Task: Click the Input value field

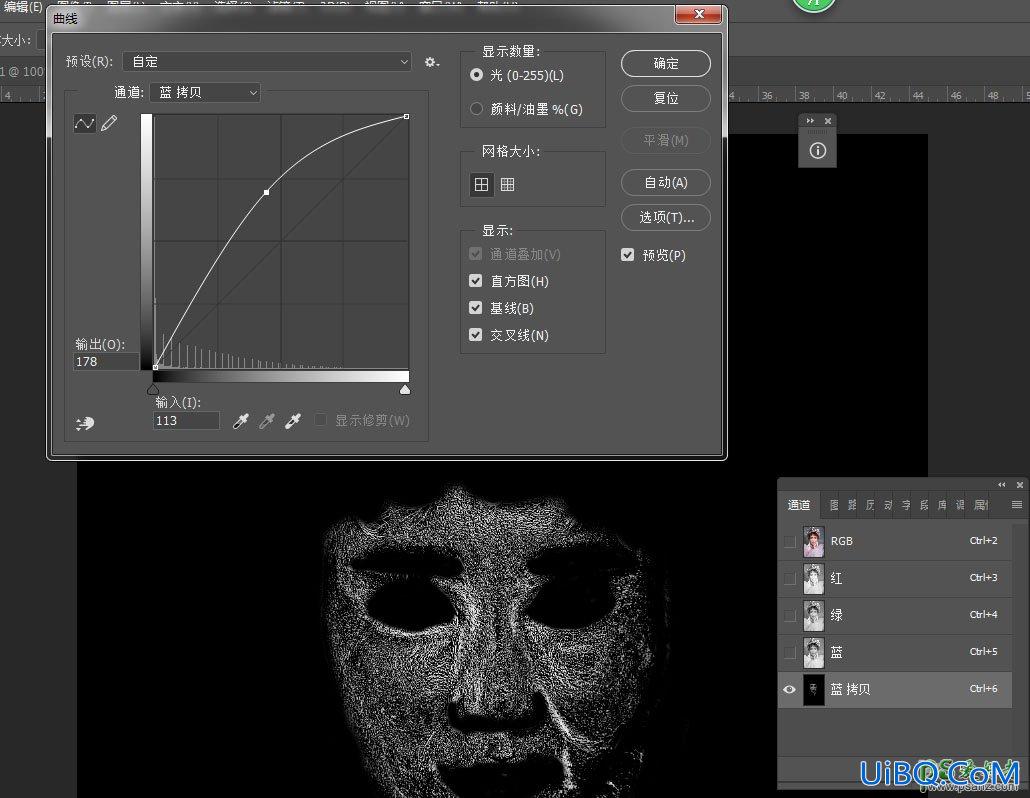Action: point(186,421)
